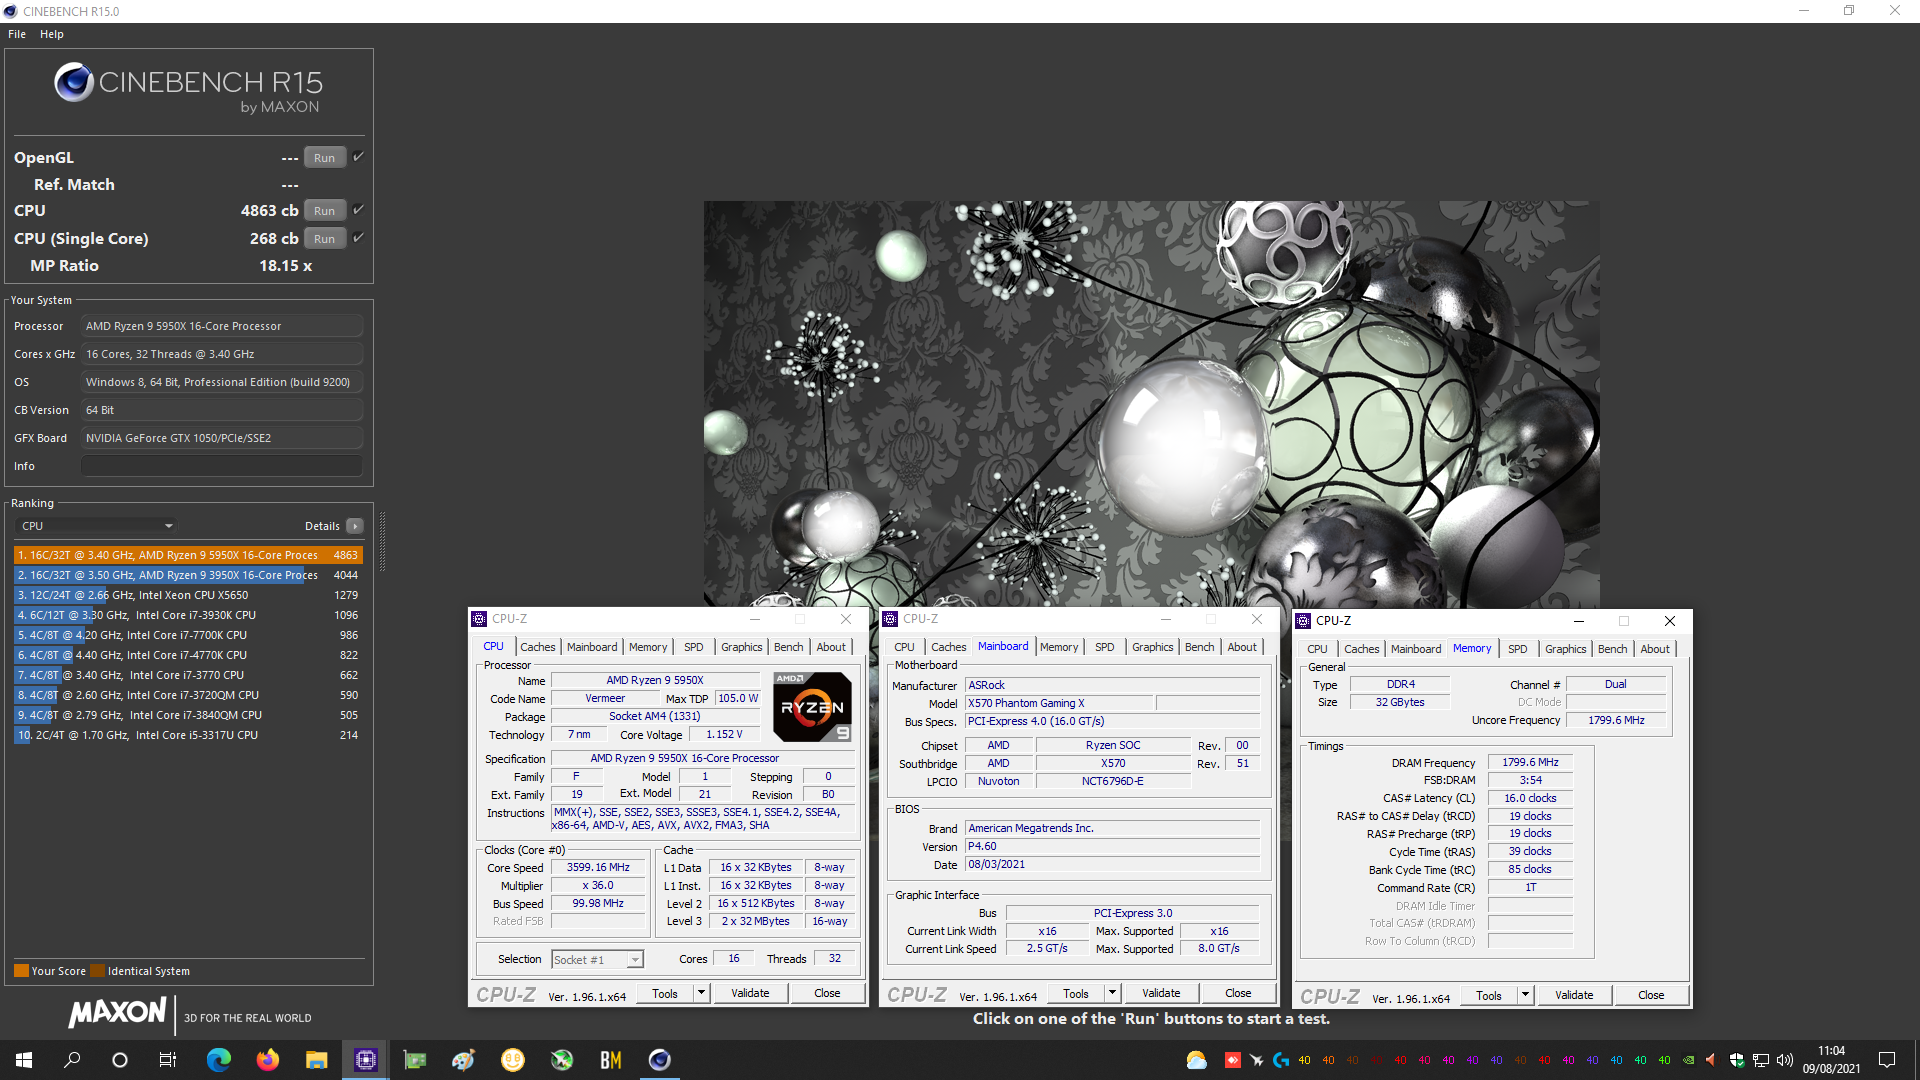Switch to SPD tab in CPU-Z Mainboard window

pos(1104,647)
